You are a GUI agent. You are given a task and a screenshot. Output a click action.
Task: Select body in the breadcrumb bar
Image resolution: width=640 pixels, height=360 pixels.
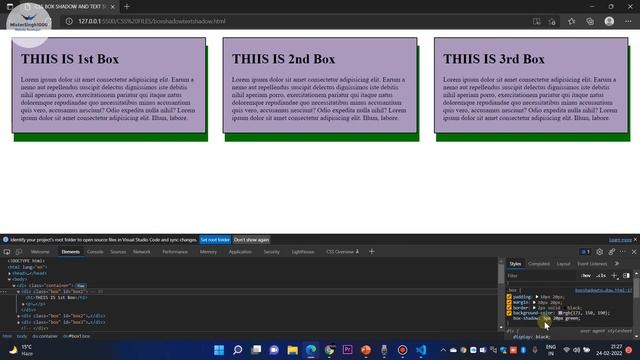[x=22, y=336]
